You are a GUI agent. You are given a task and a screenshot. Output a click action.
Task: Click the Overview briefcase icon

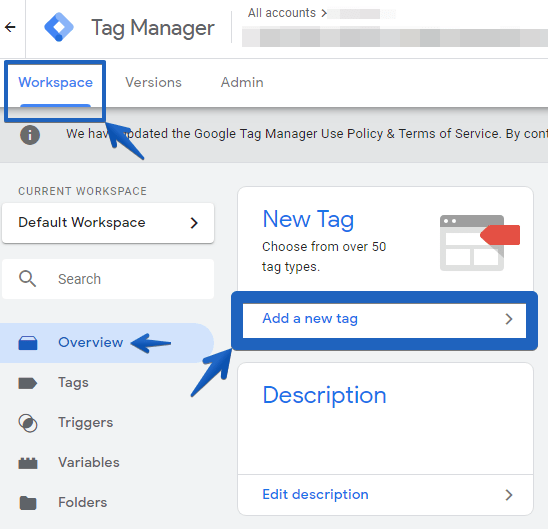point(28,343)
